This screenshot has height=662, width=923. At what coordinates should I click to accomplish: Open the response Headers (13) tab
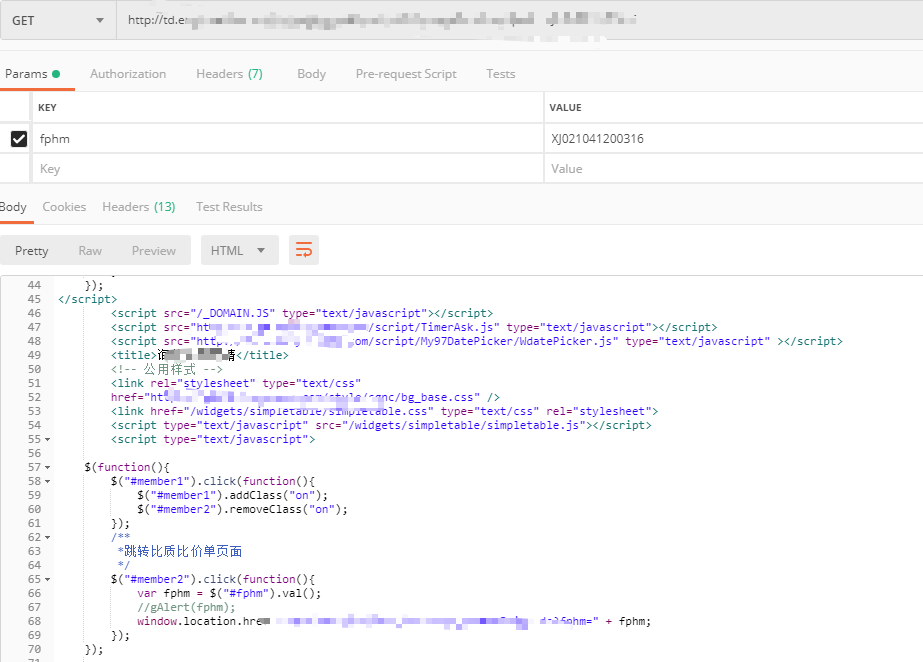coord(139,207)
